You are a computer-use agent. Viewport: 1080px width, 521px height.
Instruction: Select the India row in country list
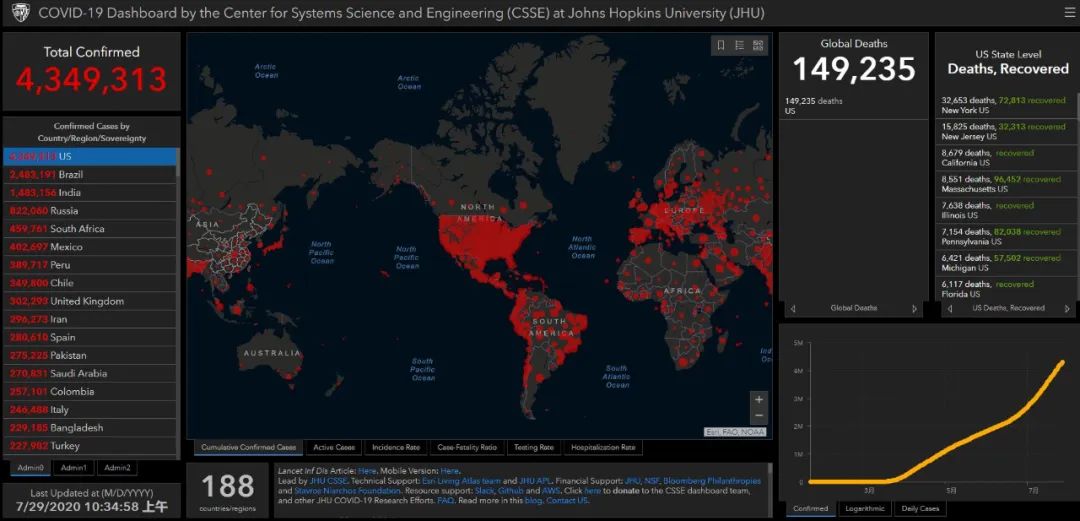[x=90, y=192]
